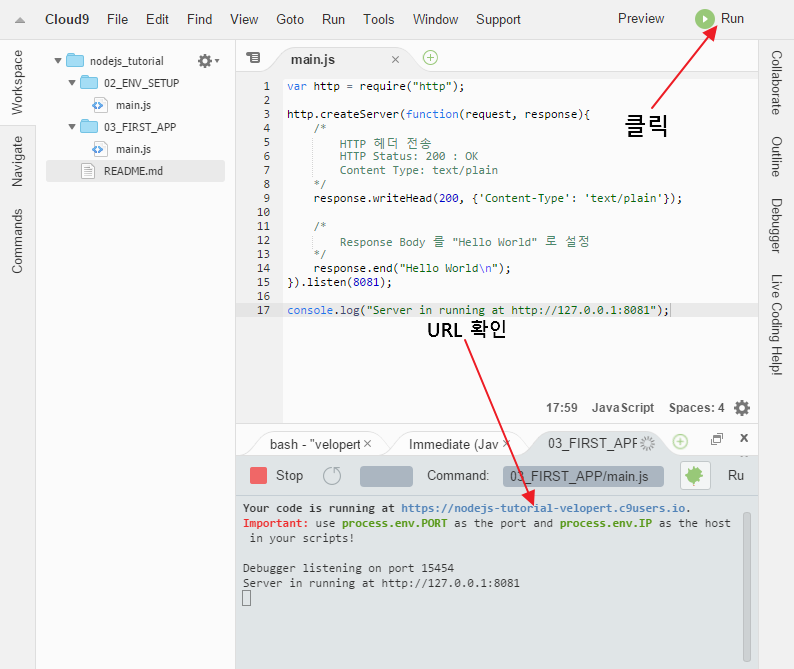
Task: Open the workspace settings gear
Action: click(x=205, y=61)
